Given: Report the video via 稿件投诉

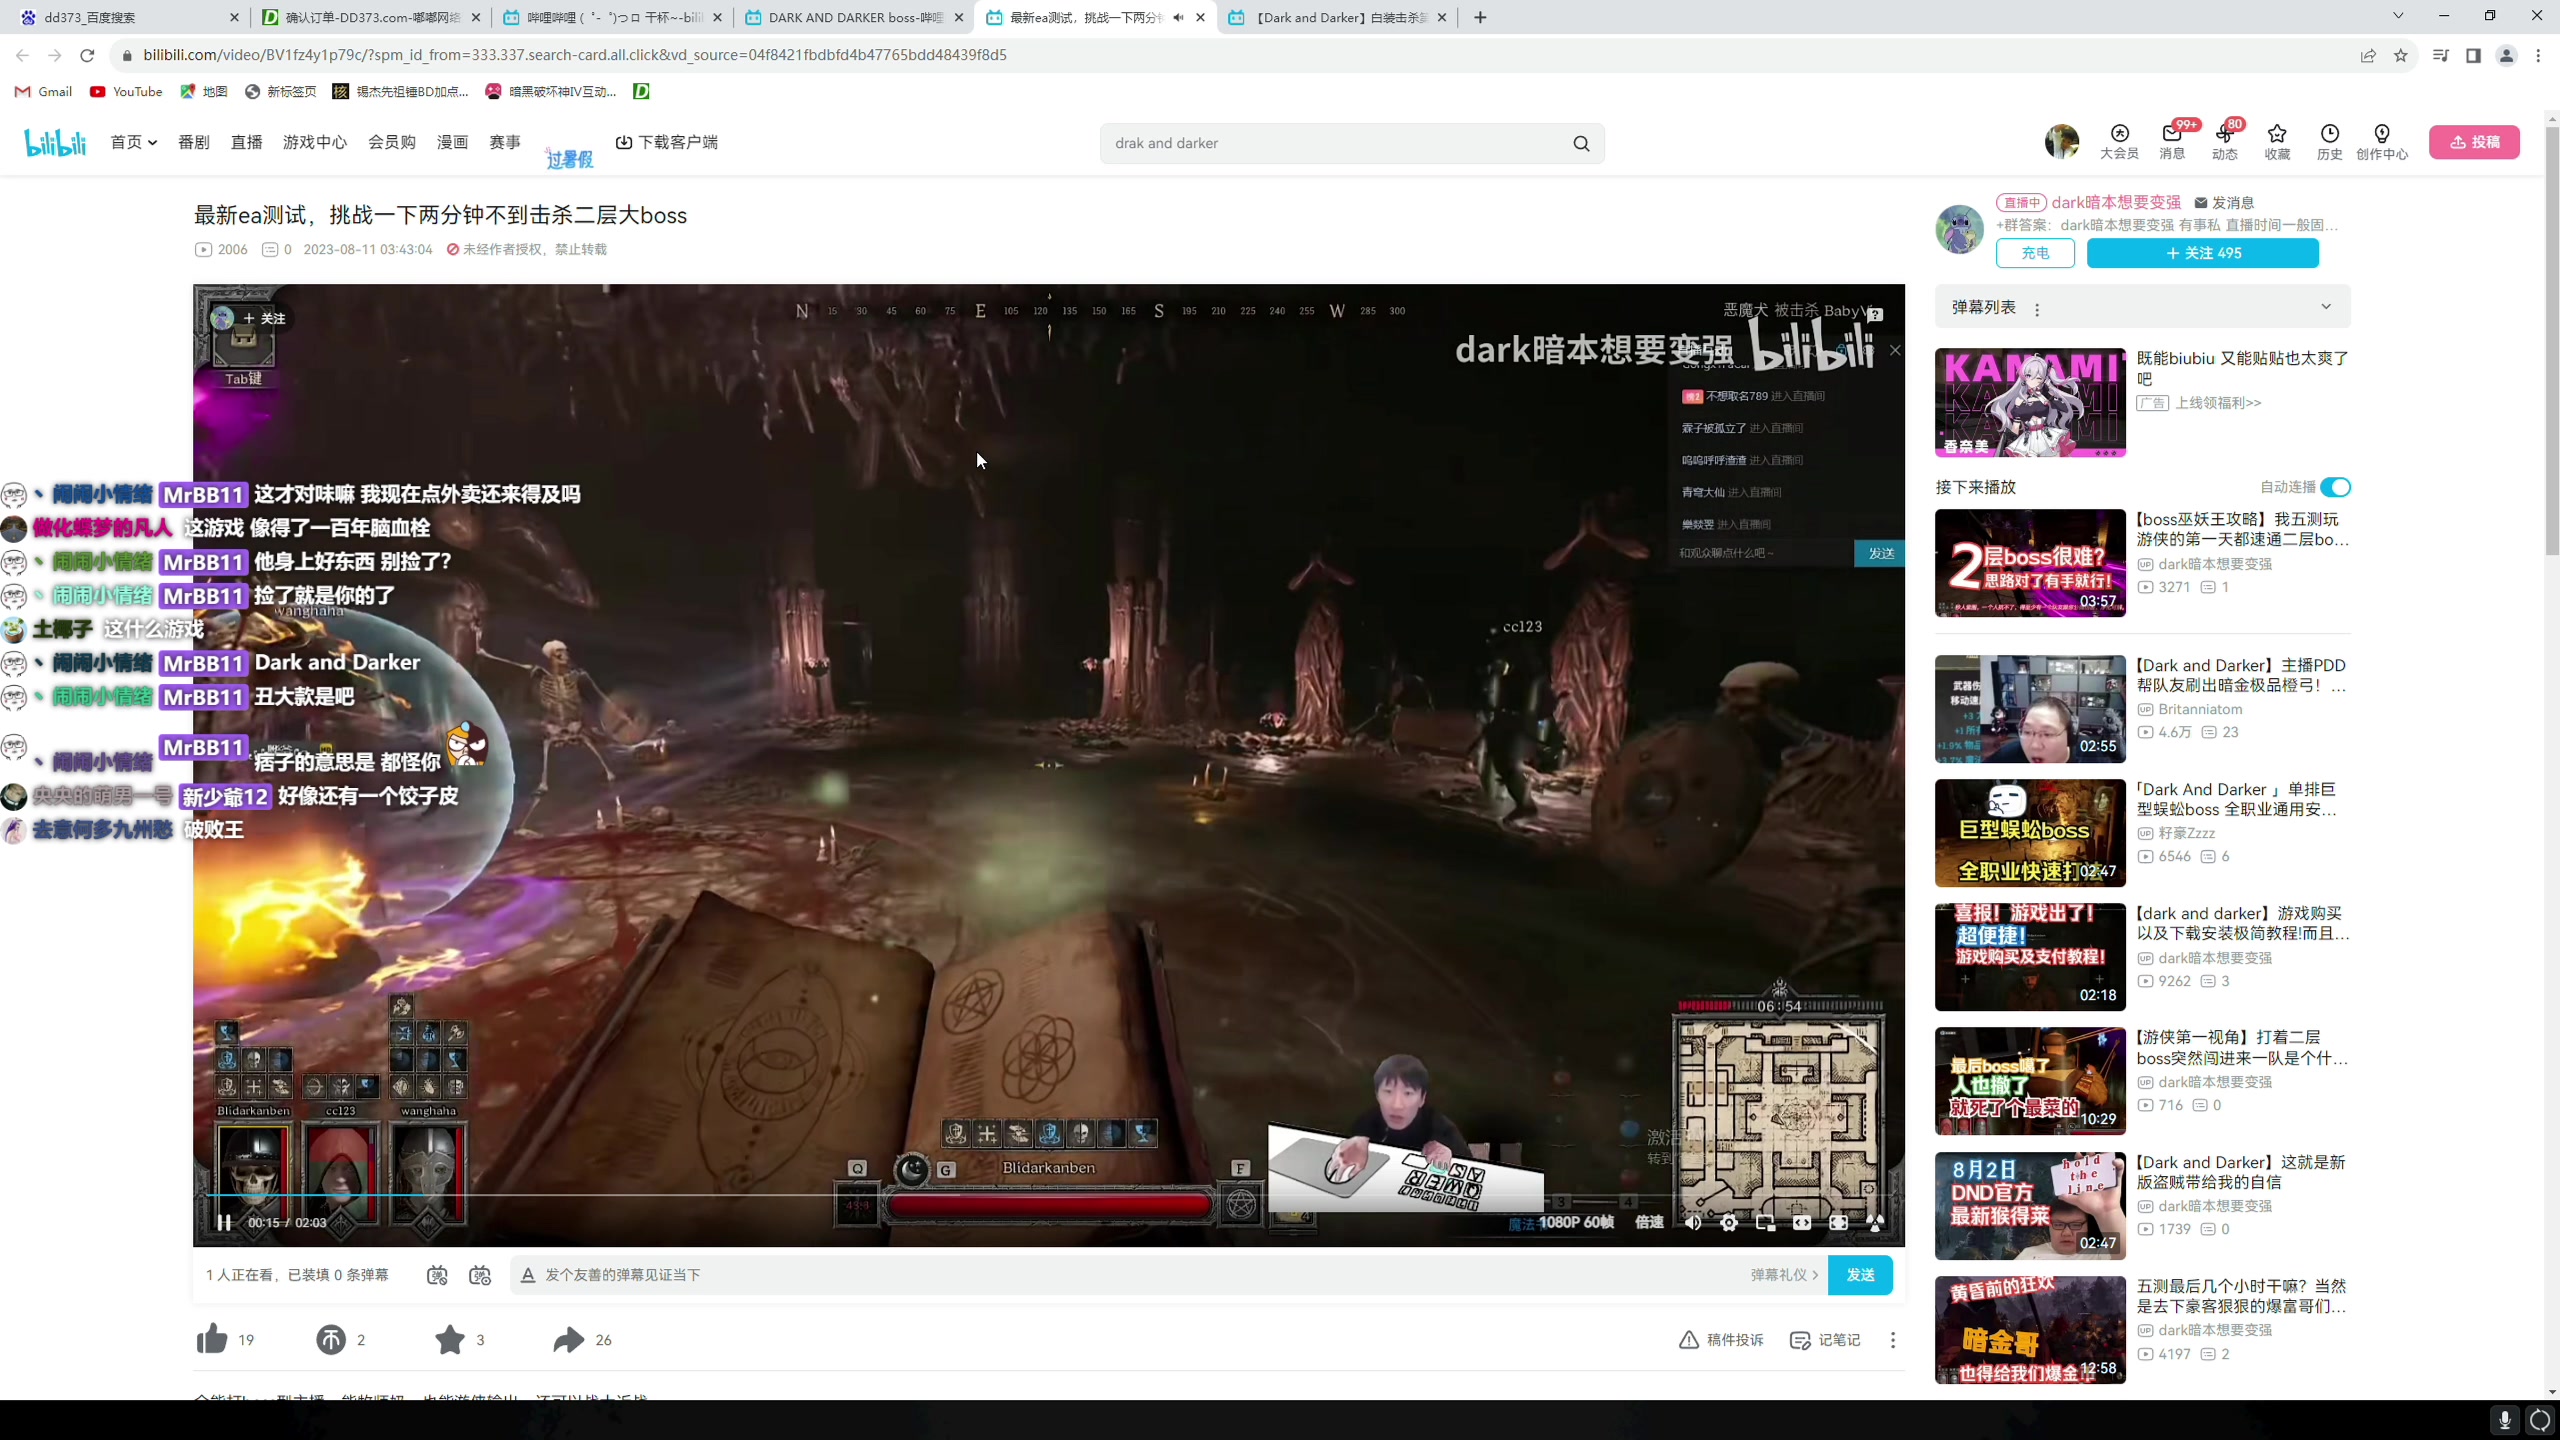Looking at the screenshot, I should tap(1721, 1340).
